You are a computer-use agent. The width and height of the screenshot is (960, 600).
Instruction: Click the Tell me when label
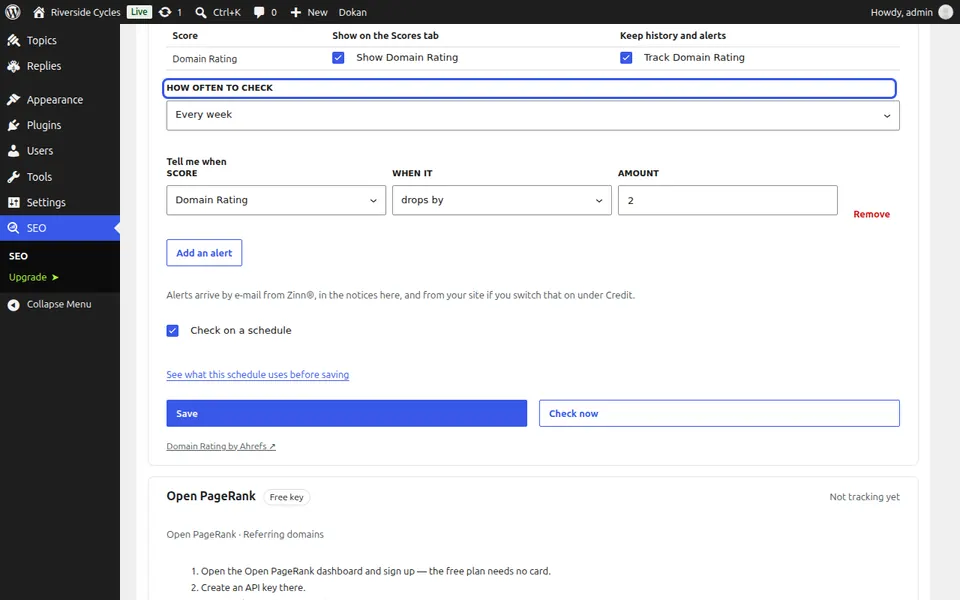pyautogui.click(x=197, y=162)
